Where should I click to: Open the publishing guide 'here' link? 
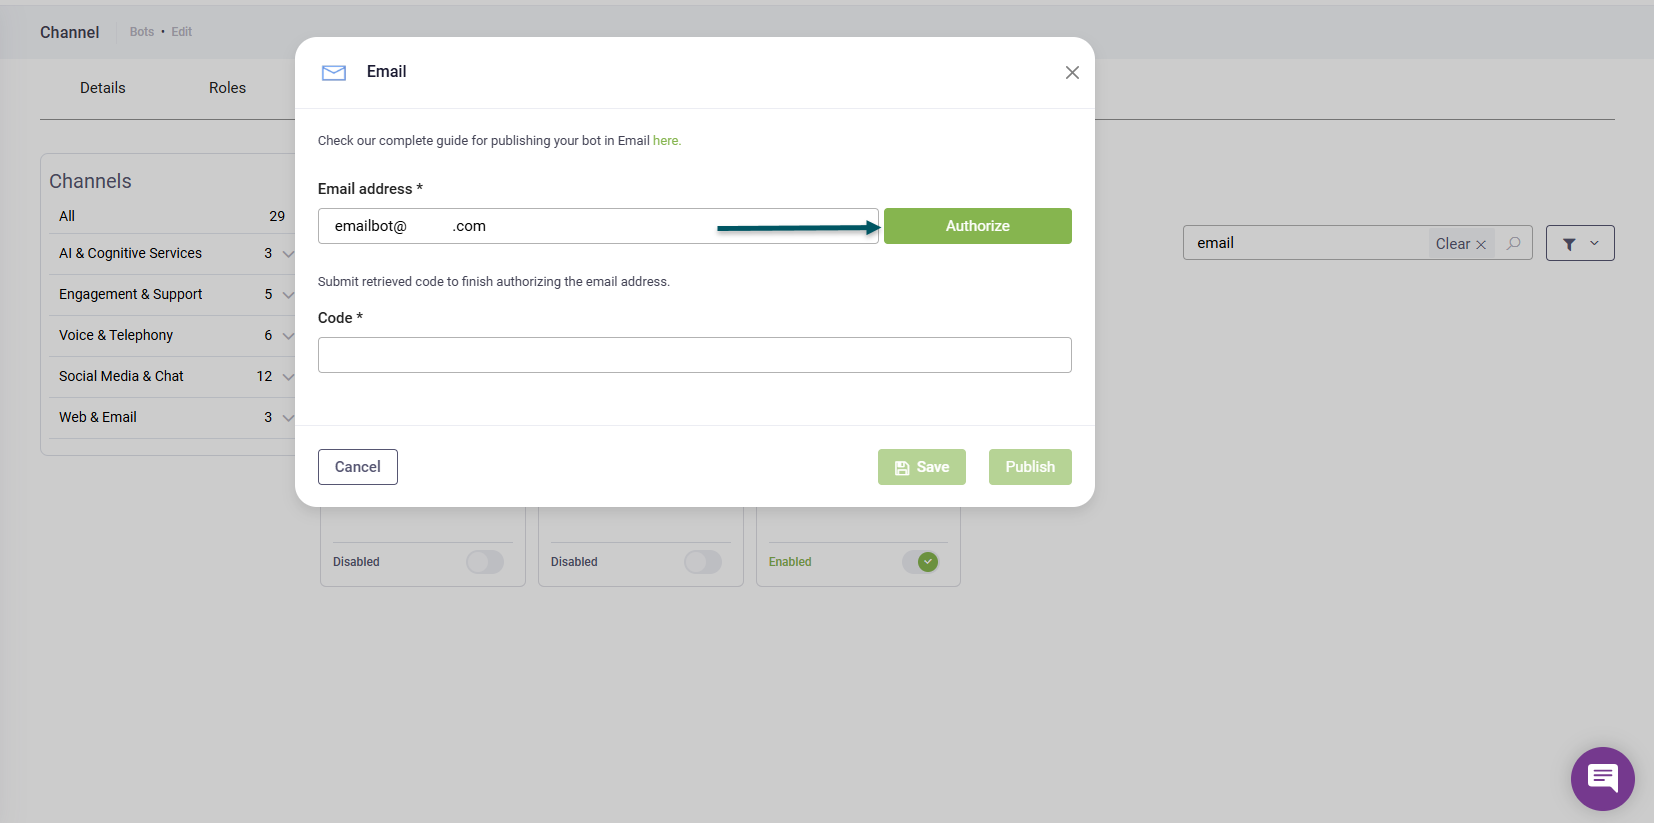pos(666,141)
